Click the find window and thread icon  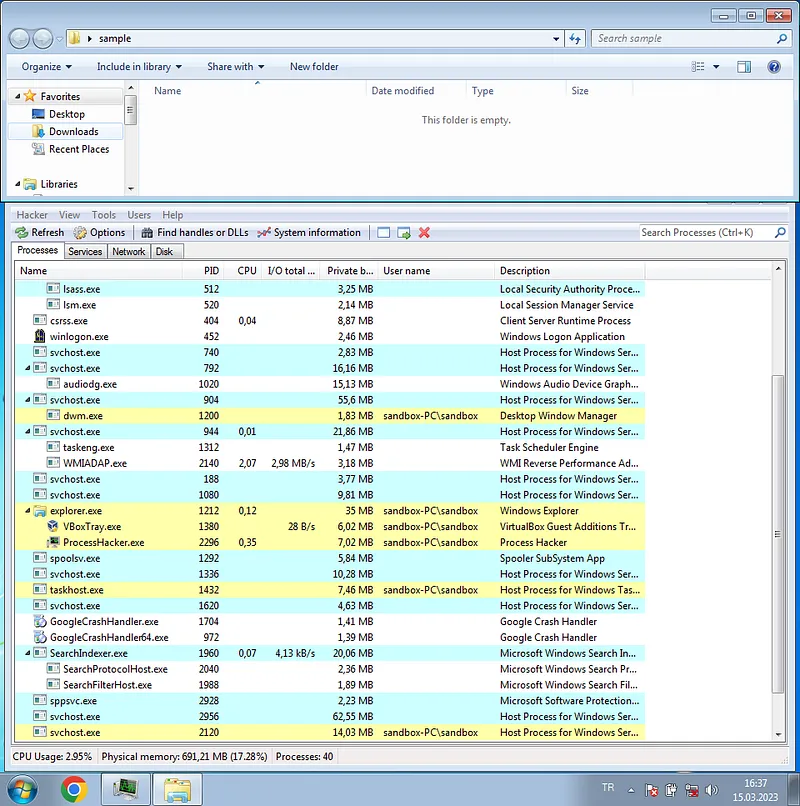[404, 233]
